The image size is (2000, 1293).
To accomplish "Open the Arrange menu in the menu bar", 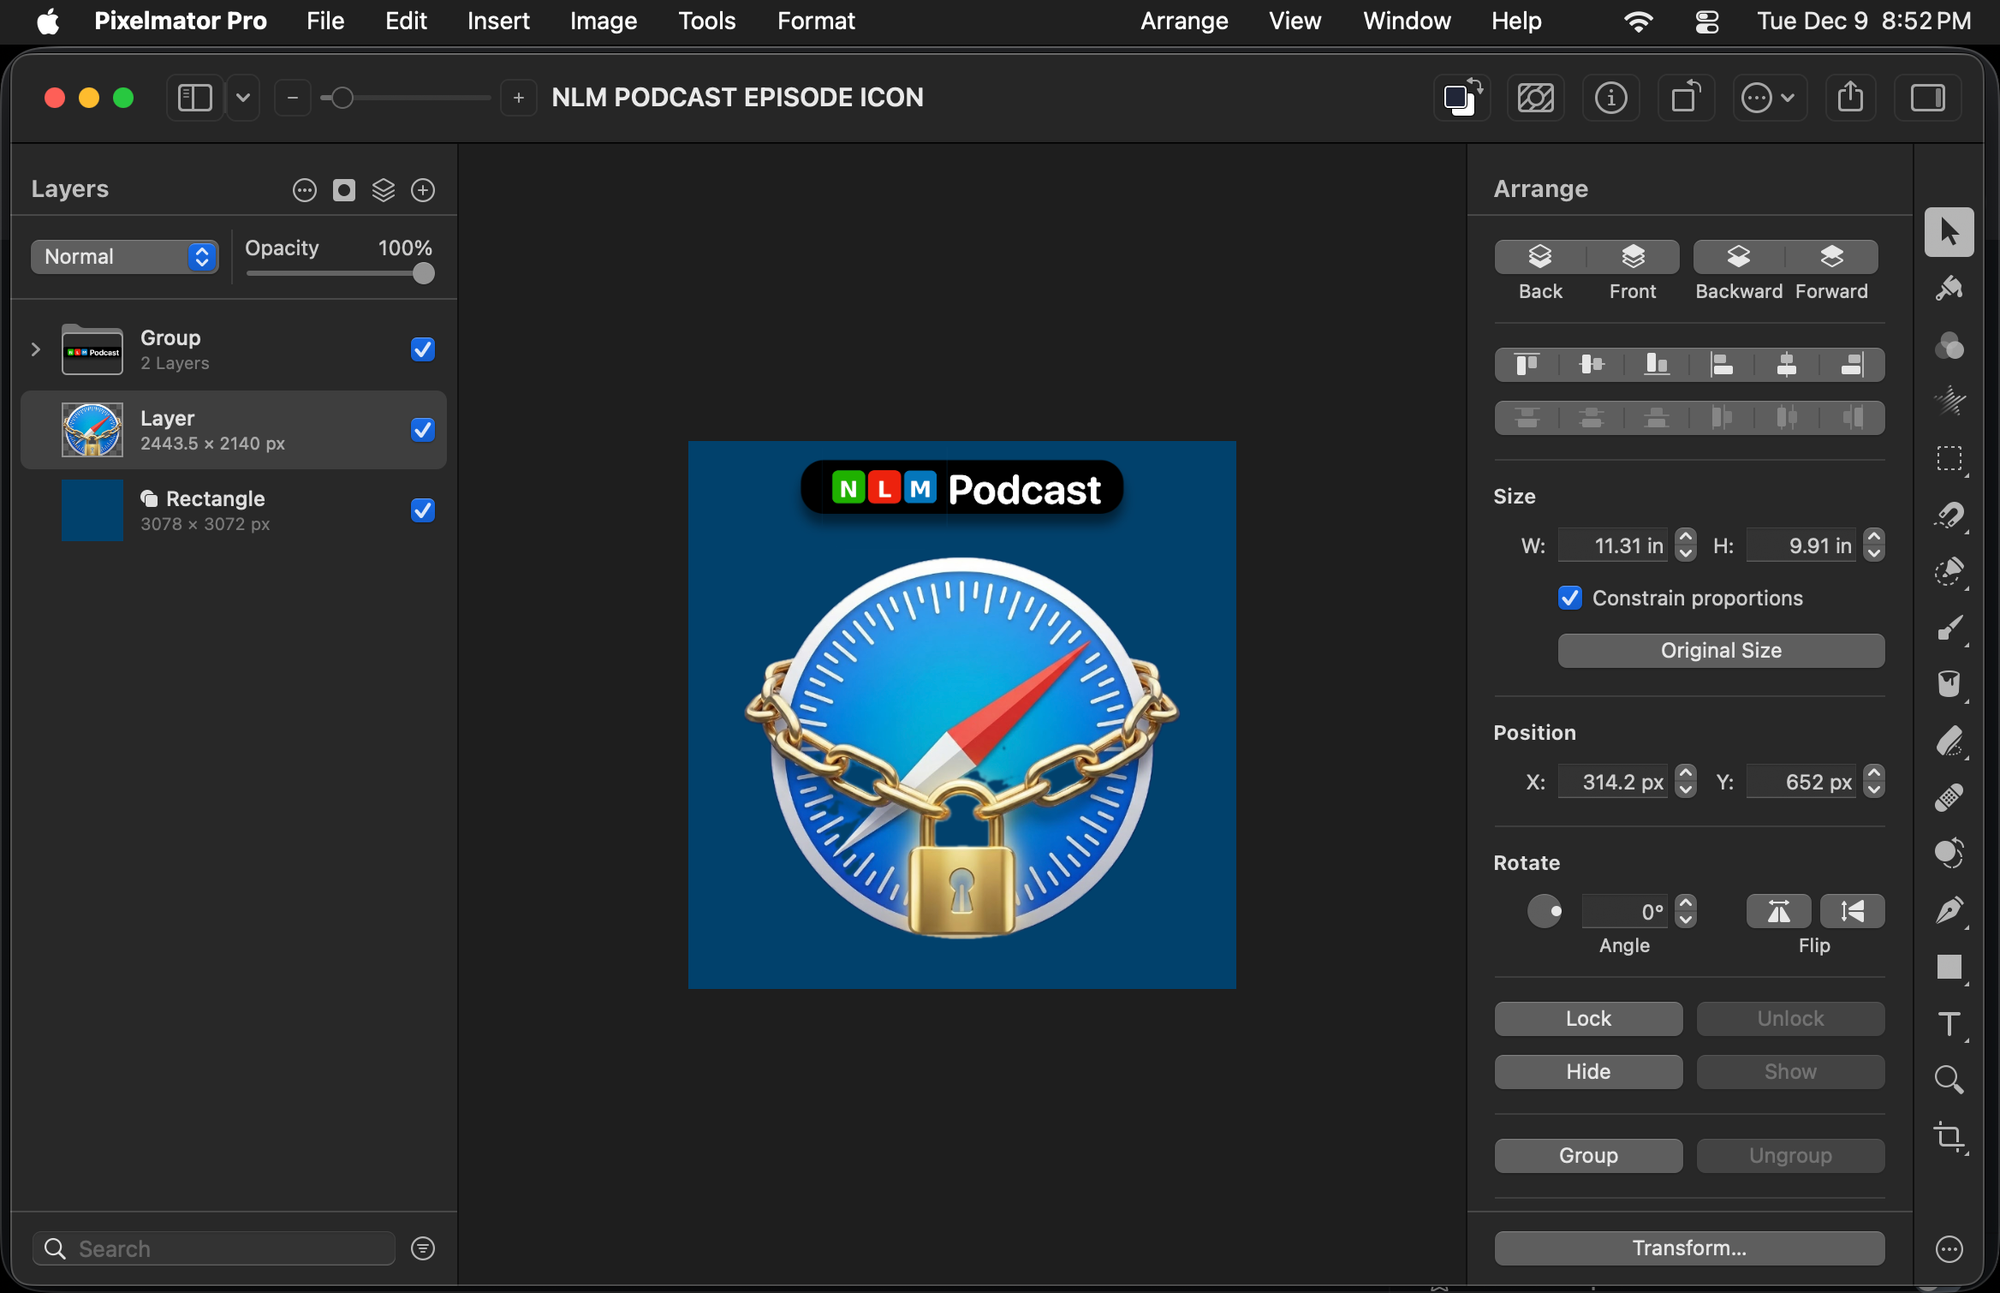I will click(1183, 20).
